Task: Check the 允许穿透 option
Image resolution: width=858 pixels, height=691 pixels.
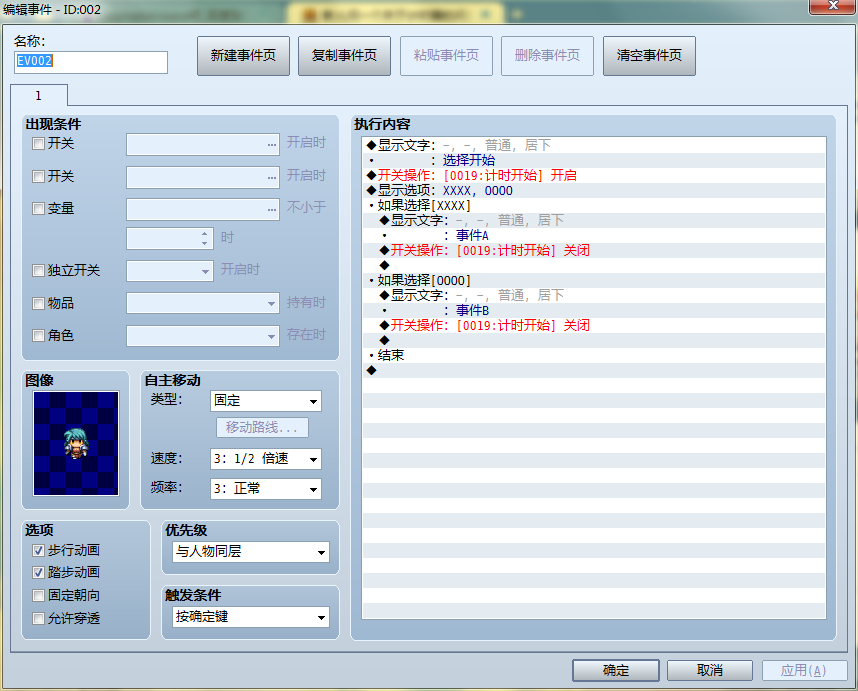Action: [x=38, y=618]
